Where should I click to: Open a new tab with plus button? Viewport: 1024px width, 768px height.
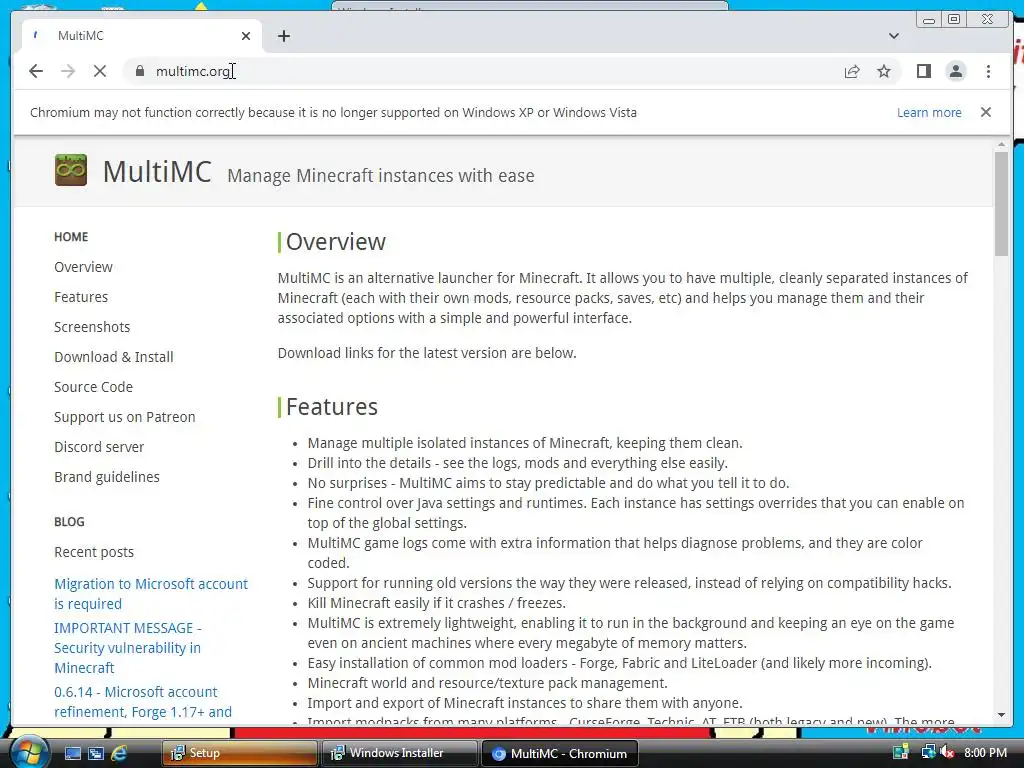click(x=283, y=36)
